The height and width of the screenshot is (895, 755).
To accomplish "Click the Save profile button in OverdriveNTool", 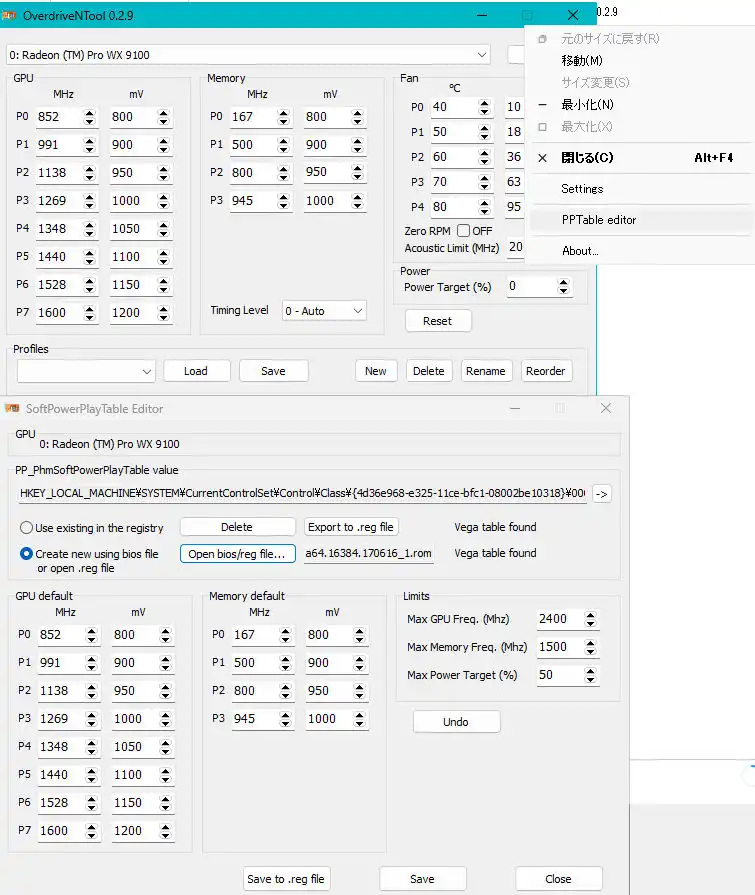I will tap(273, 371).
